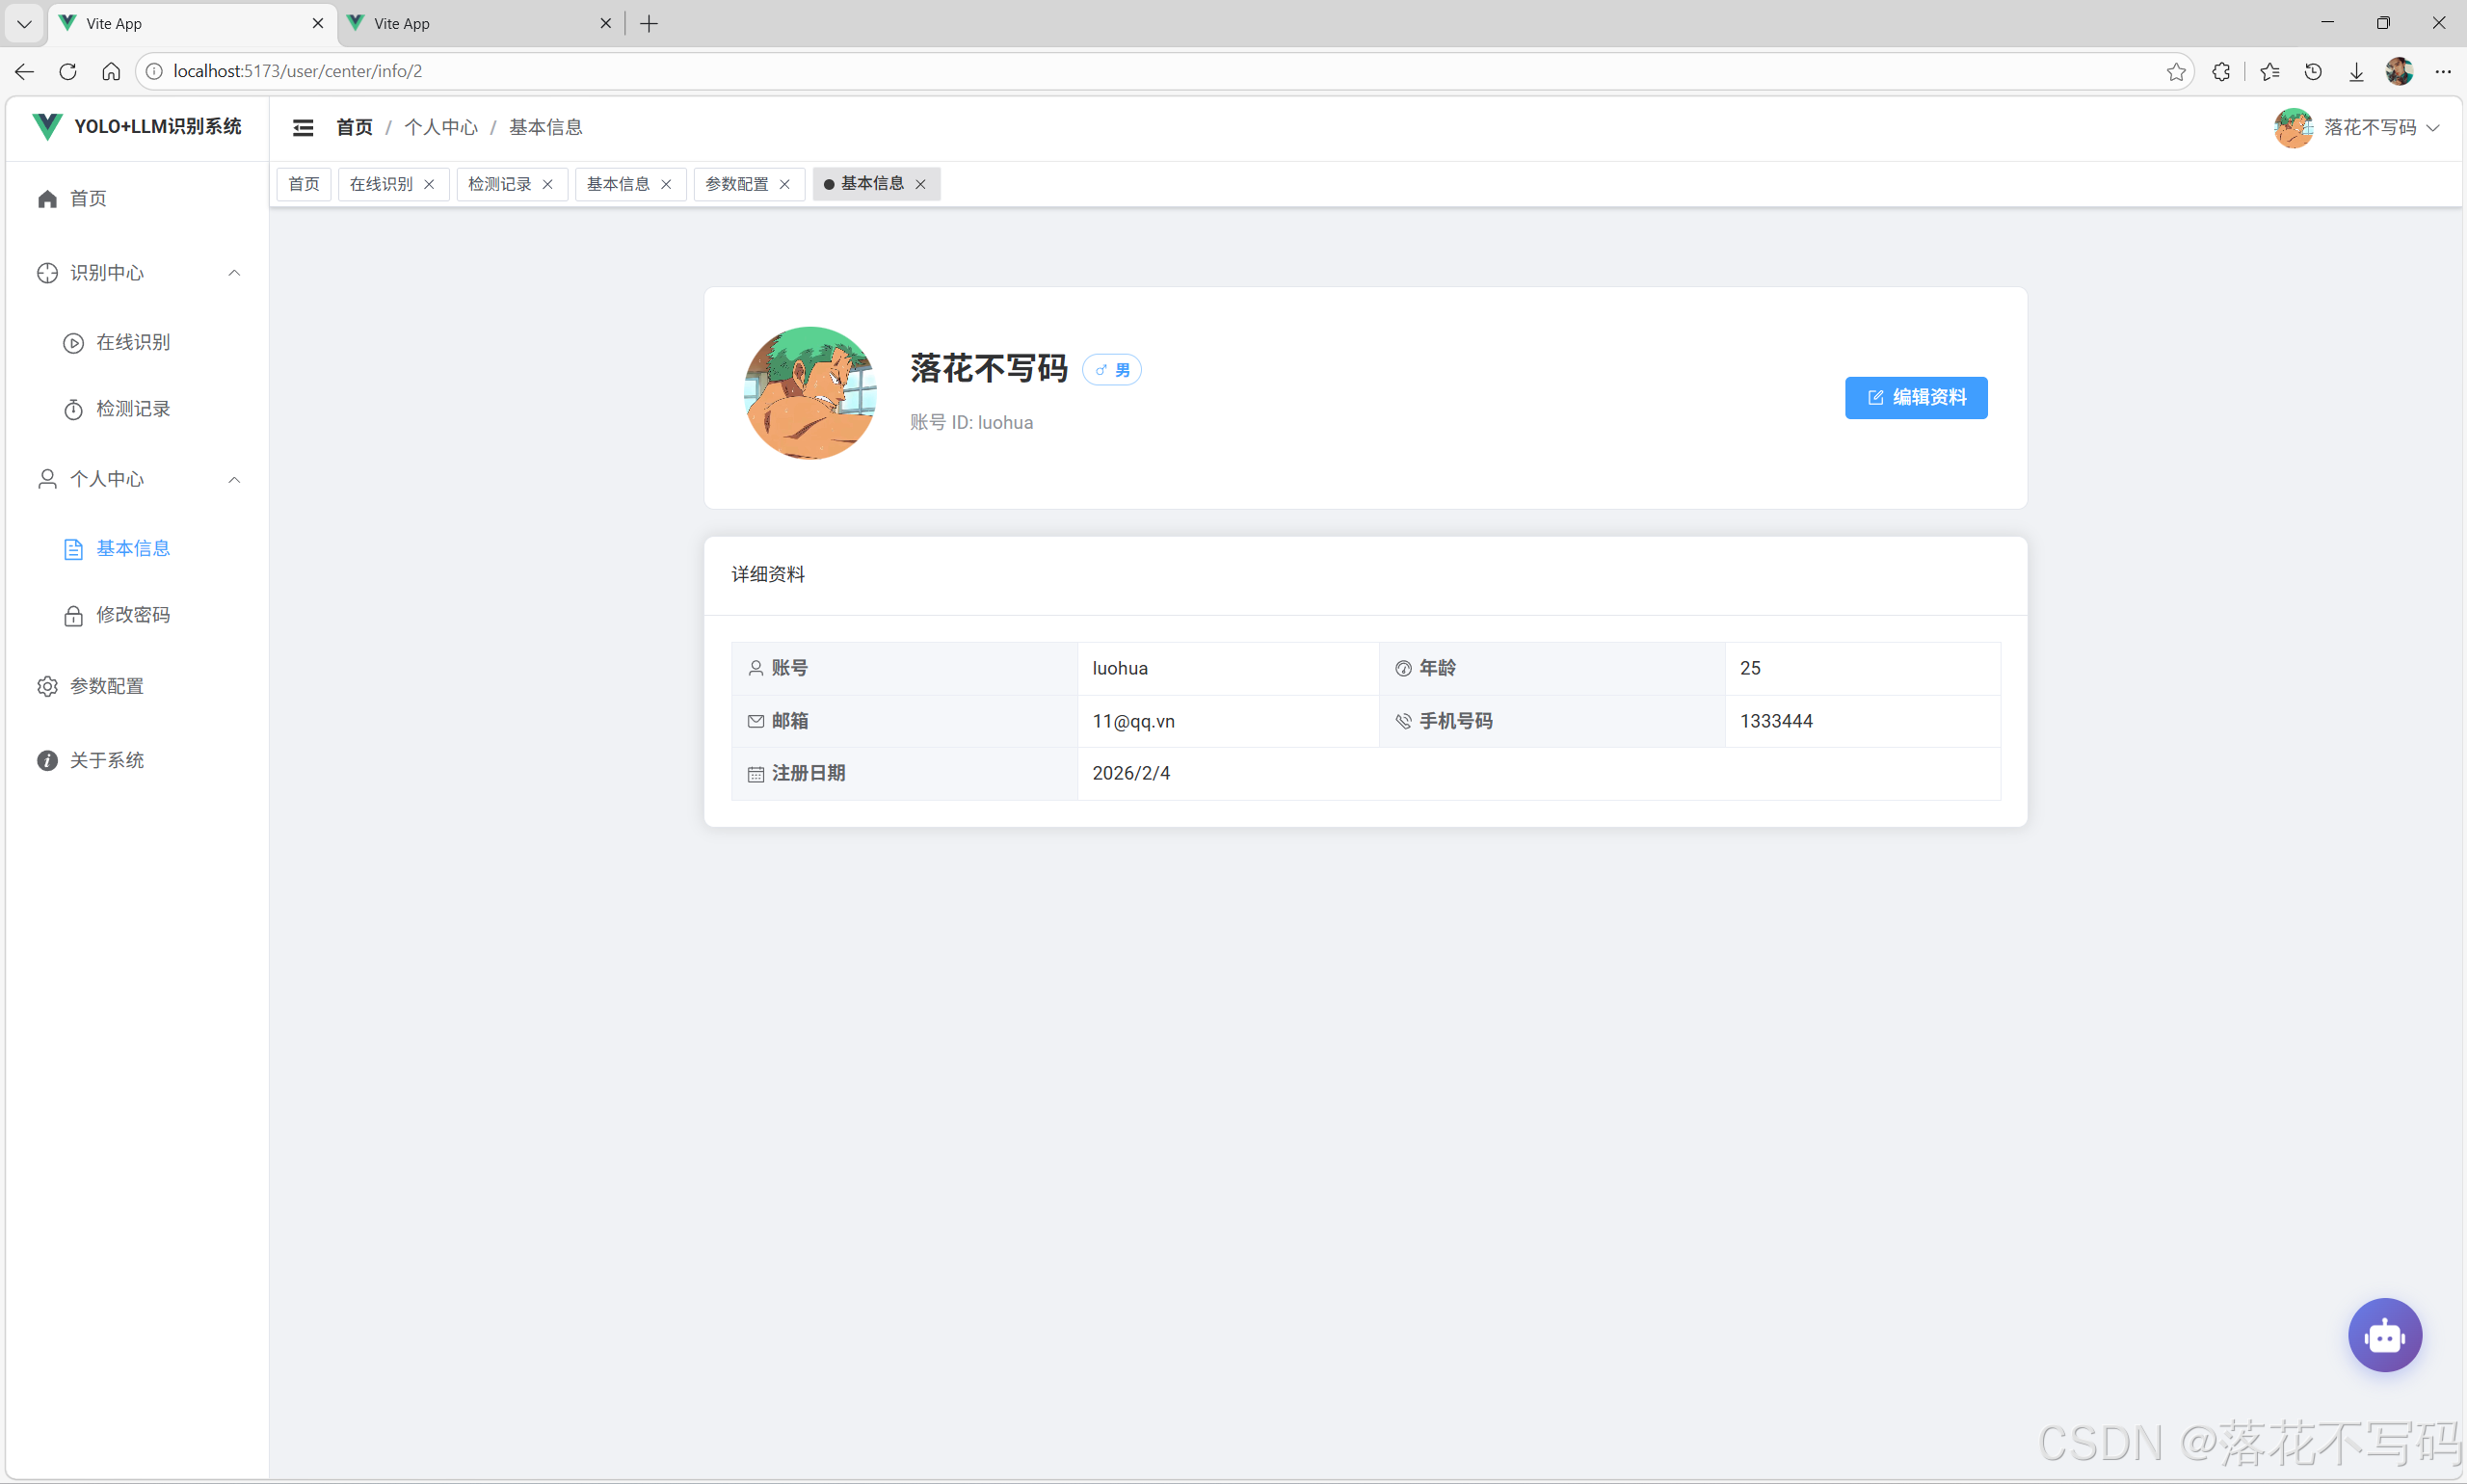Click the user avatar in the top-right corner
This screenshot has height=1484, width=2467.
click(2295, 128)
